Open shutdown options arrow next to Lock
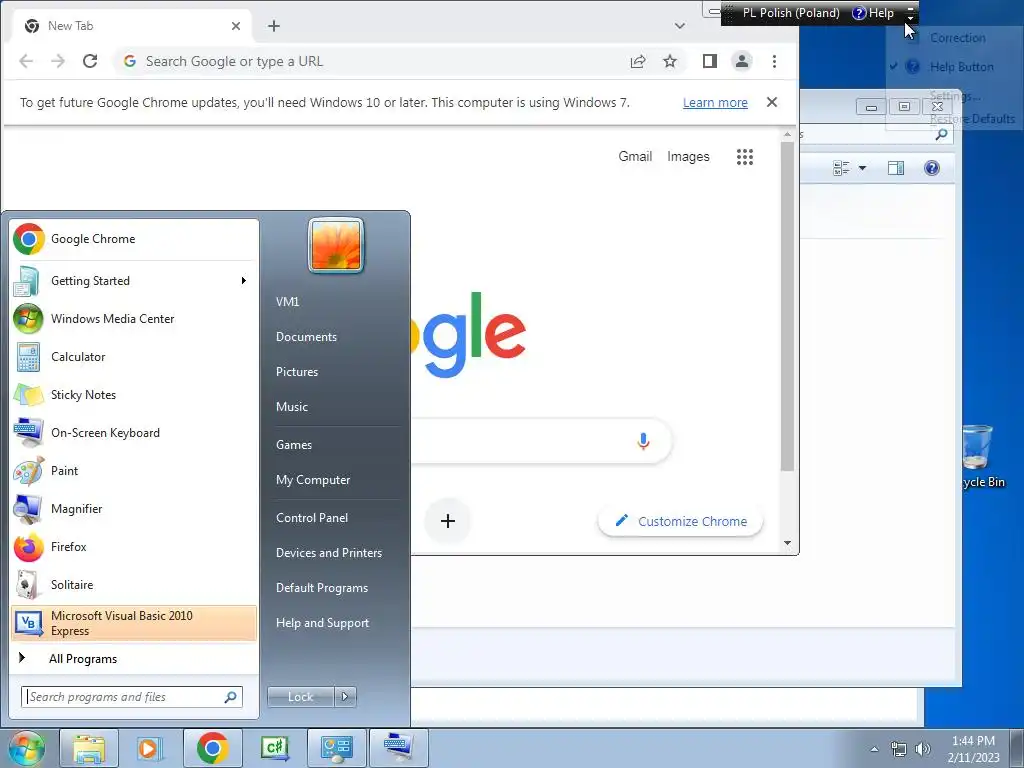1024x768 pixels. [345, 697]
